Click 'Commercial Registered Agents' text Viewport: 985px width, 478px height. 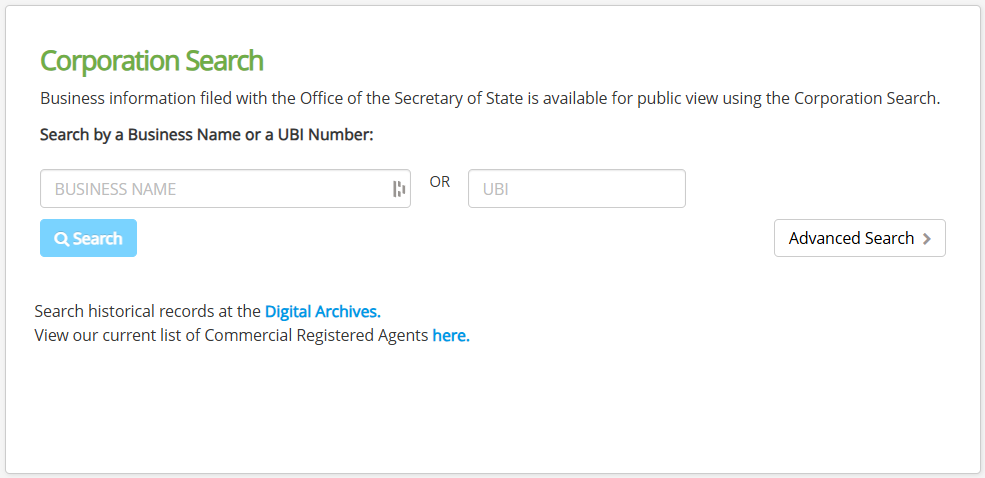(x=316, y=335)
